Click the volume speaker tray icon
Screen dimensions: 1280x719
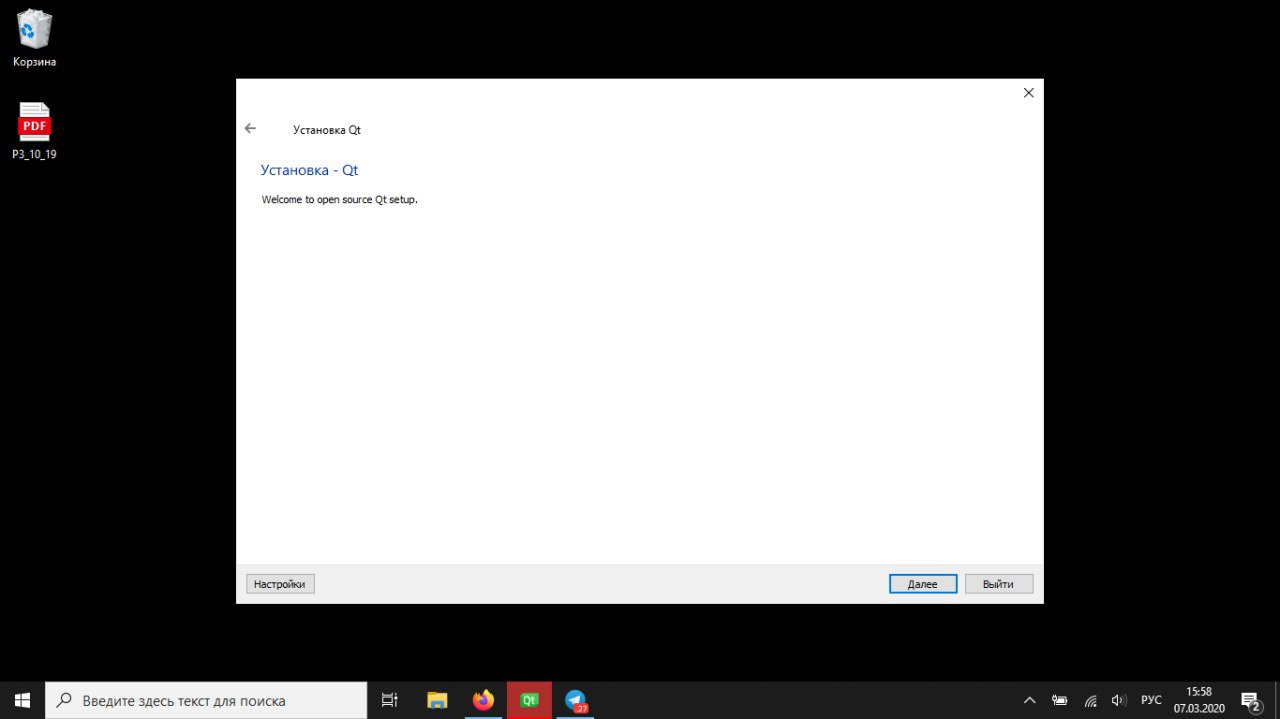click(x=1119, y=700)
